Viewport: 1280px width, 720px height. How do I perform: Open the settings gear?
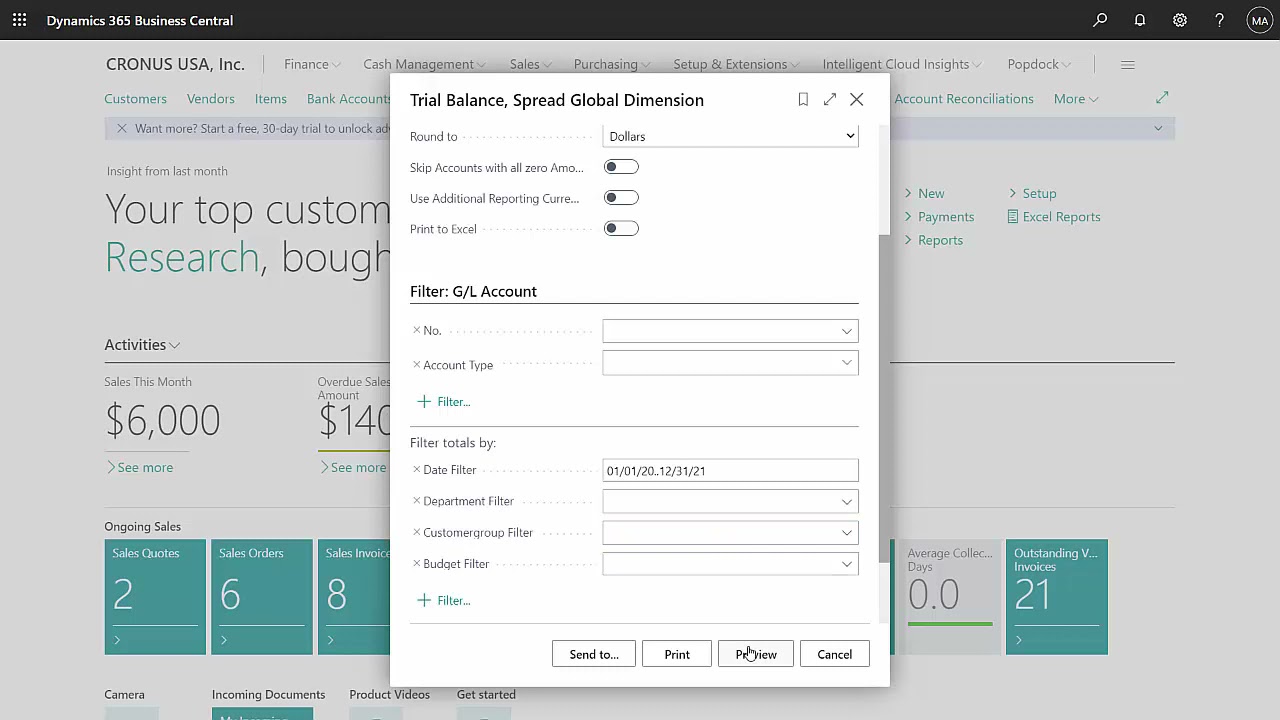coord(1180,20)
